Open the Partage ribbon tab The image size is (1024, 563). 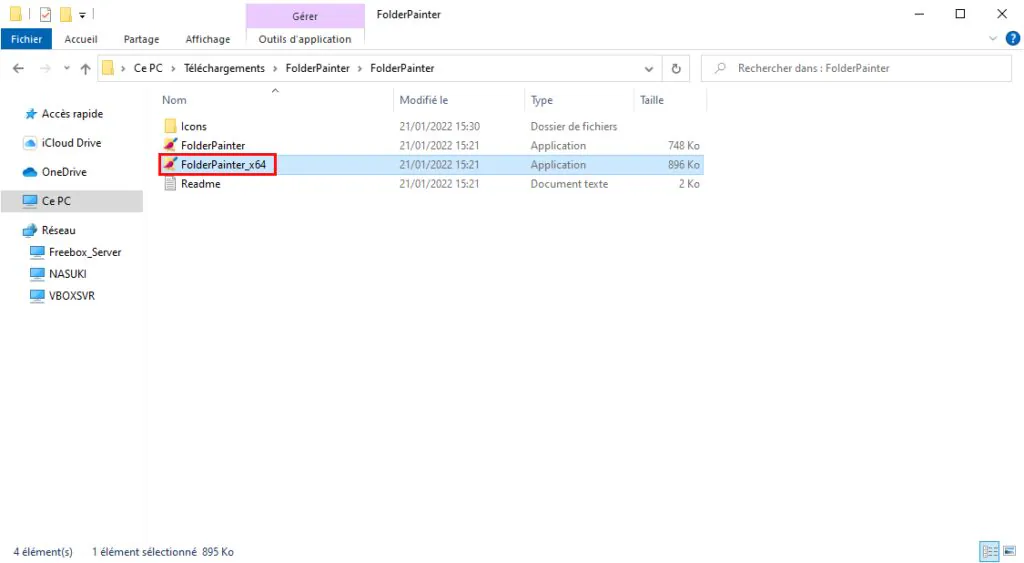tap(141, 39)
